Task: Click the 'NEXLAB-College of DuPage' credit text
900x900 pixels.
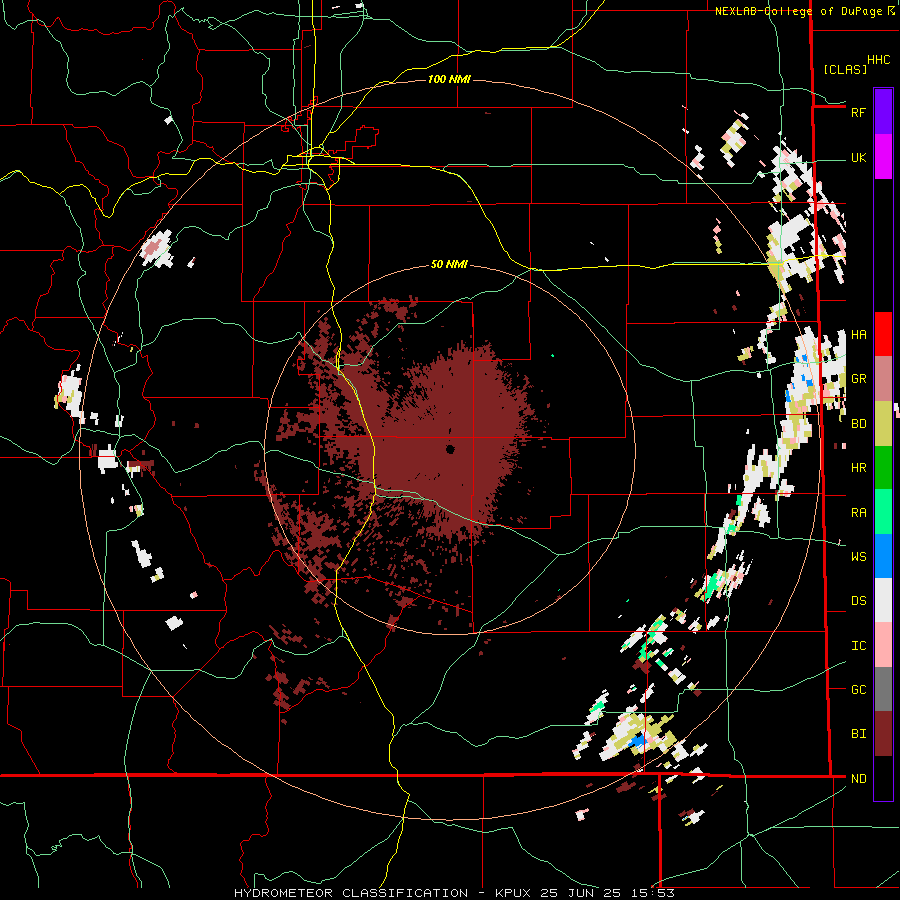Action: (x=798, y=11)
